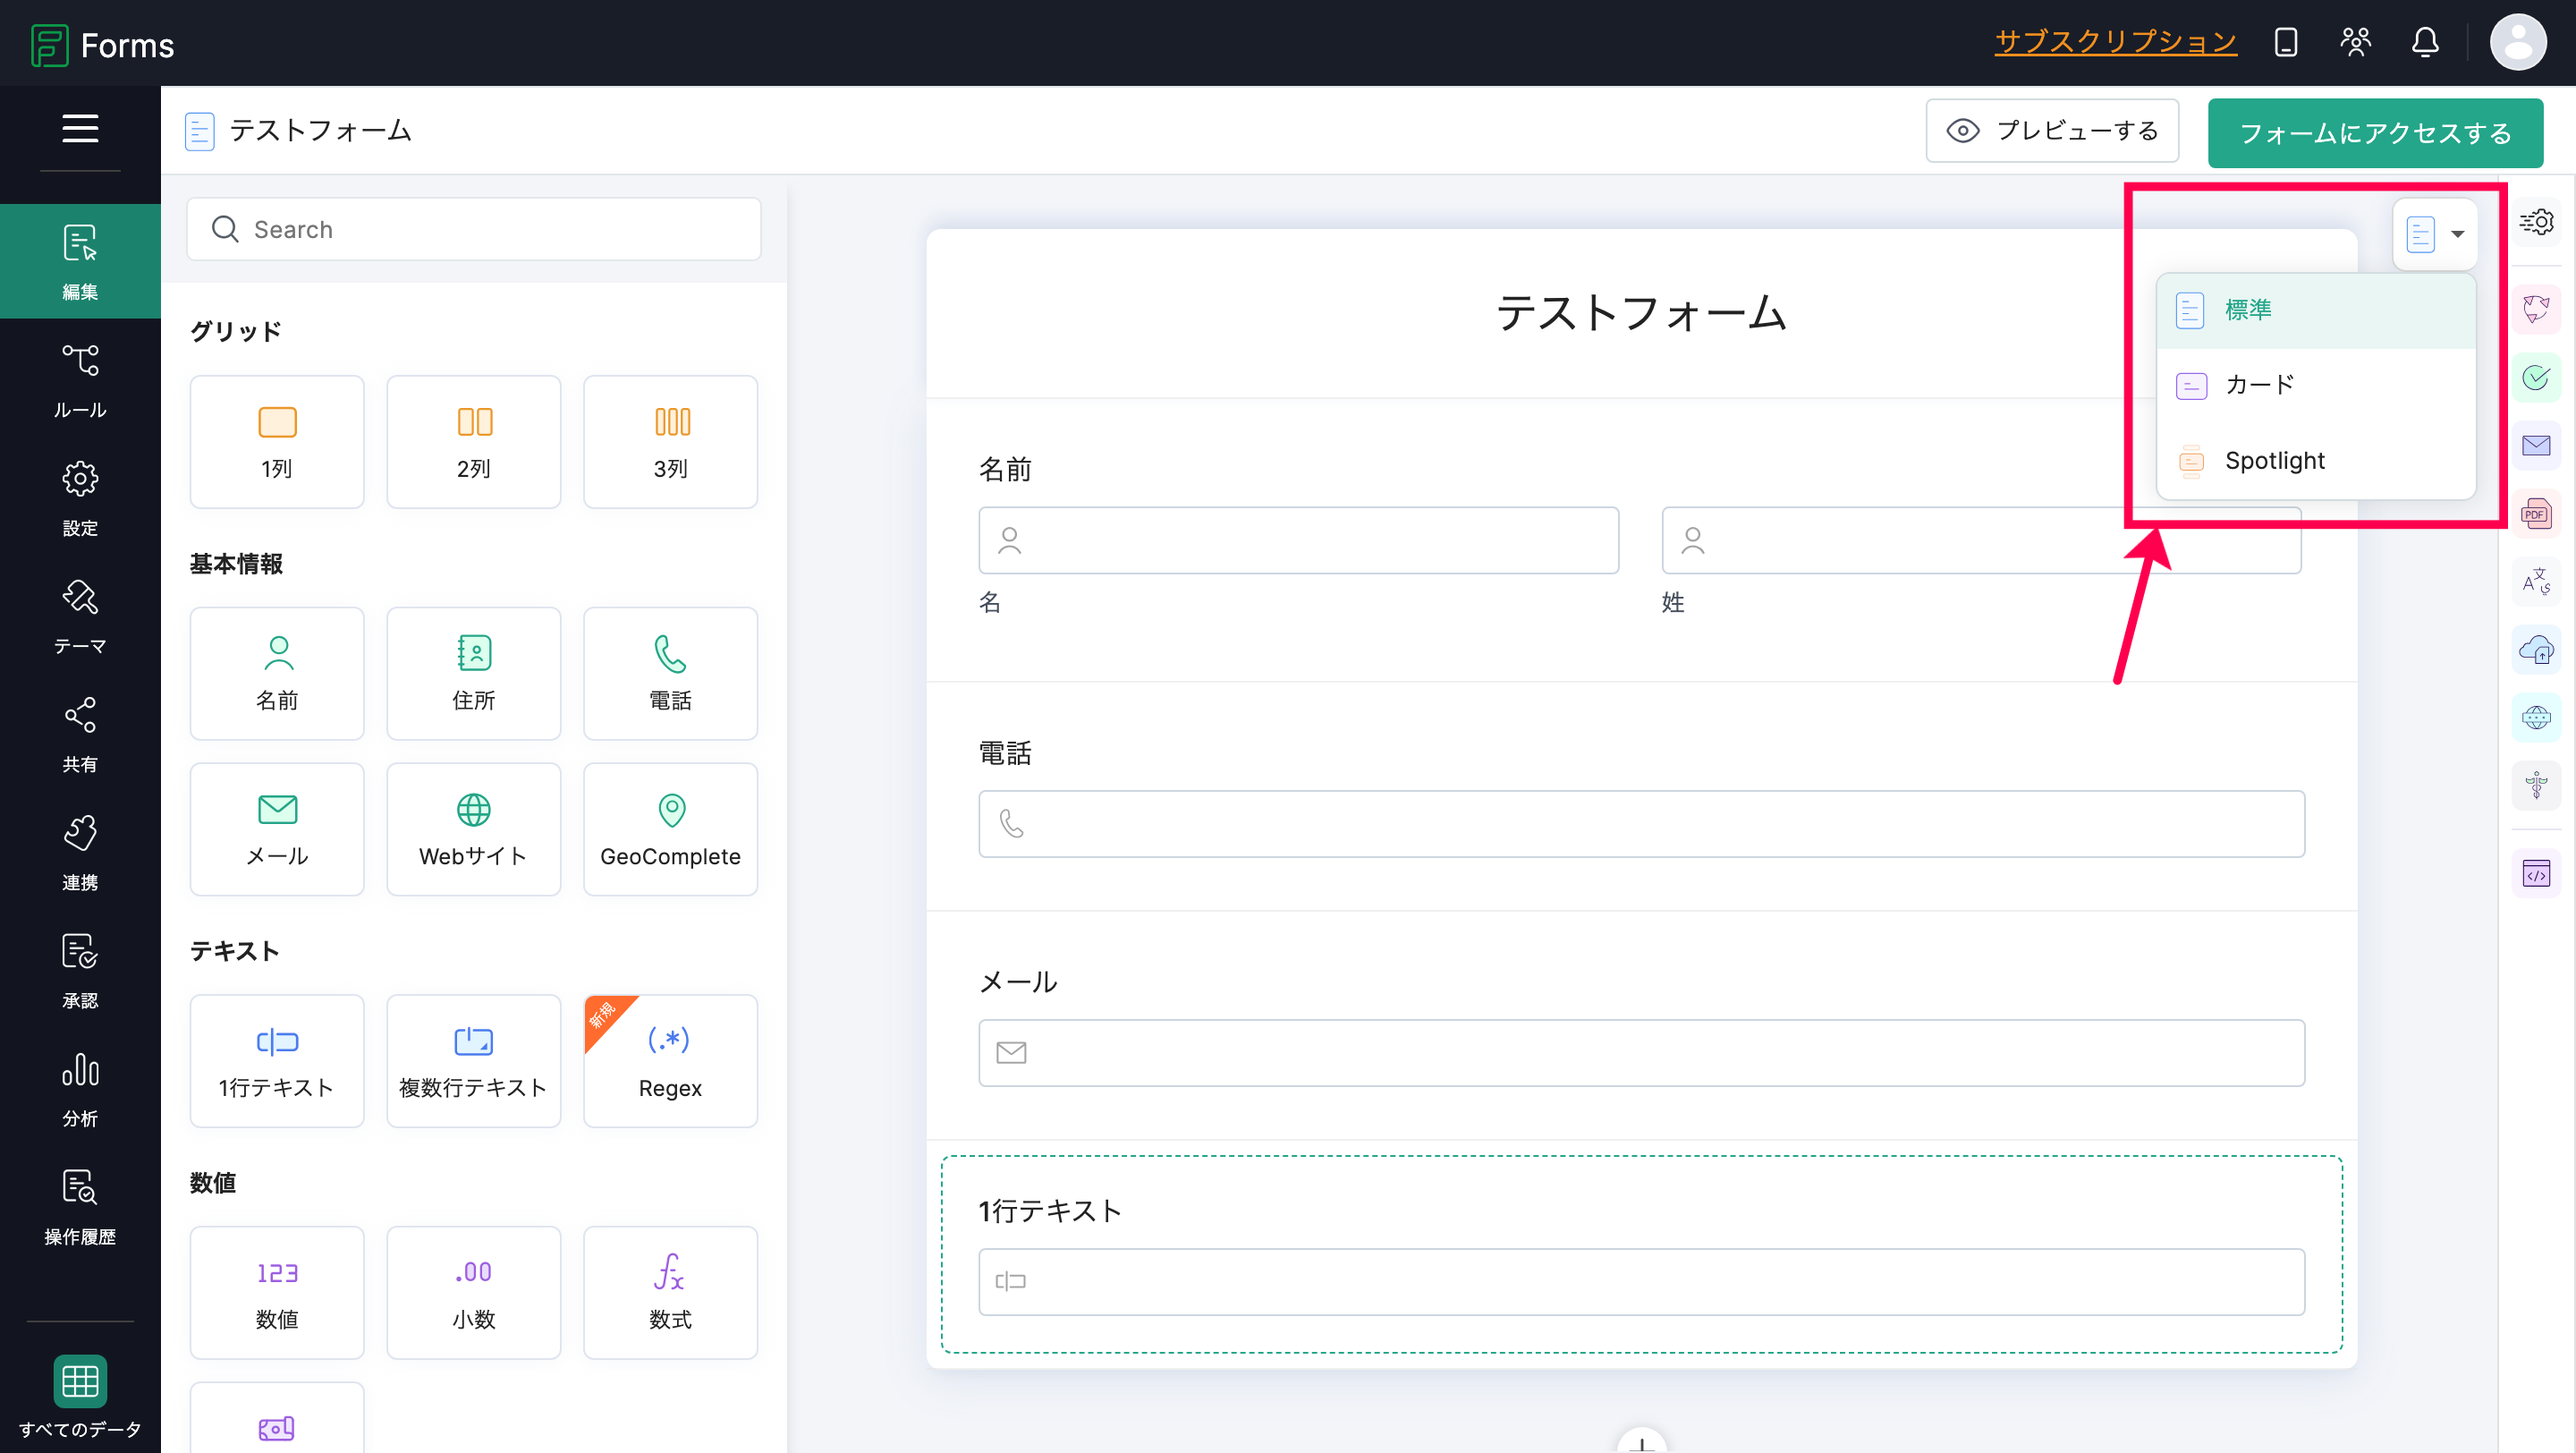Add the GeoComplete field
Image resolution: width=2576 pixels, height=1453 pixels.
click(x=670, y=829)
